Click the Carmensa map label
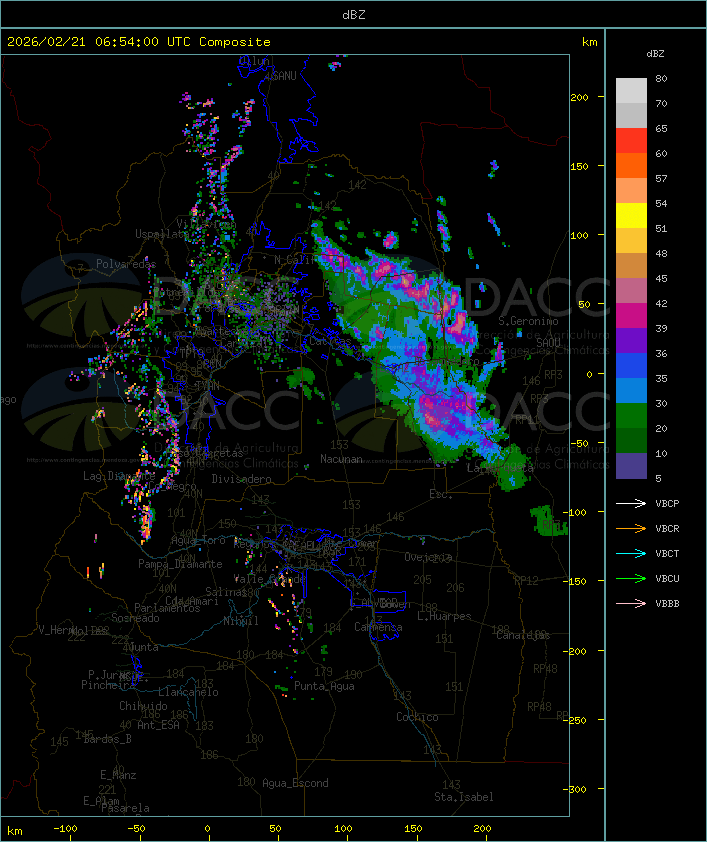The width and height of the screenshot is (707, 842). [x=378, y=627]
